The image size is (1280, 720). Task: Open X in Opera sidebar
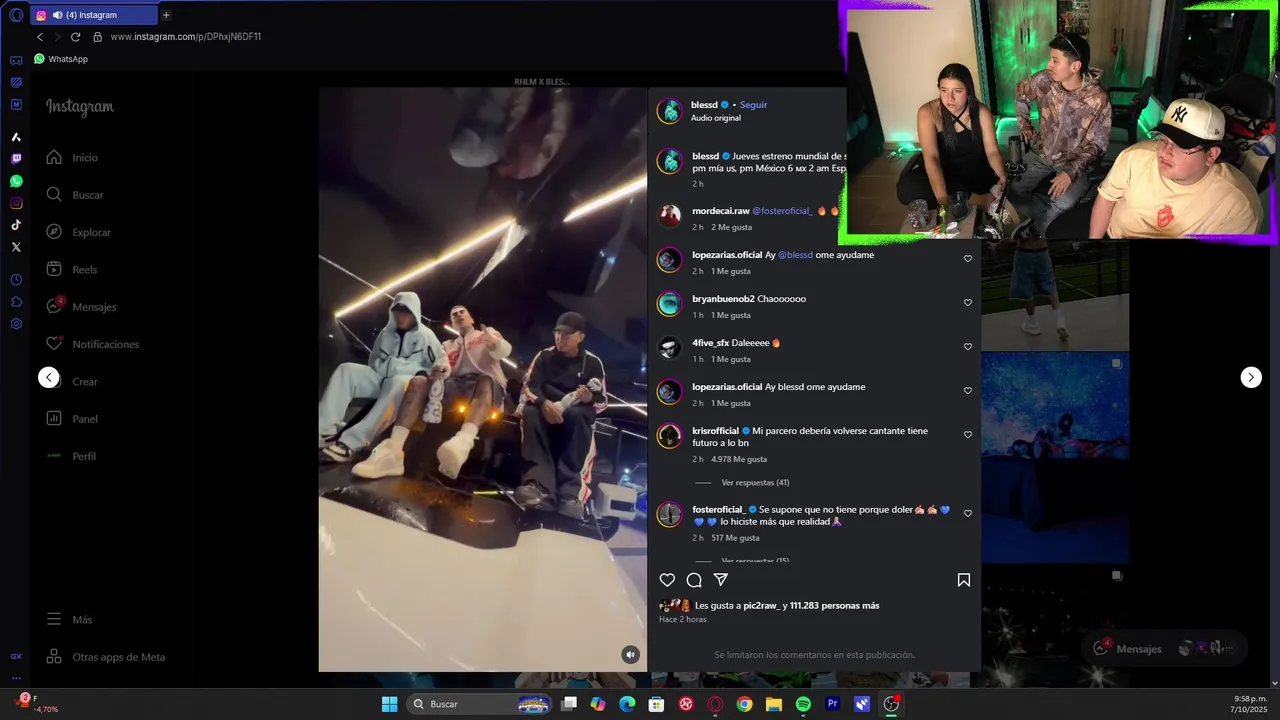16,247
